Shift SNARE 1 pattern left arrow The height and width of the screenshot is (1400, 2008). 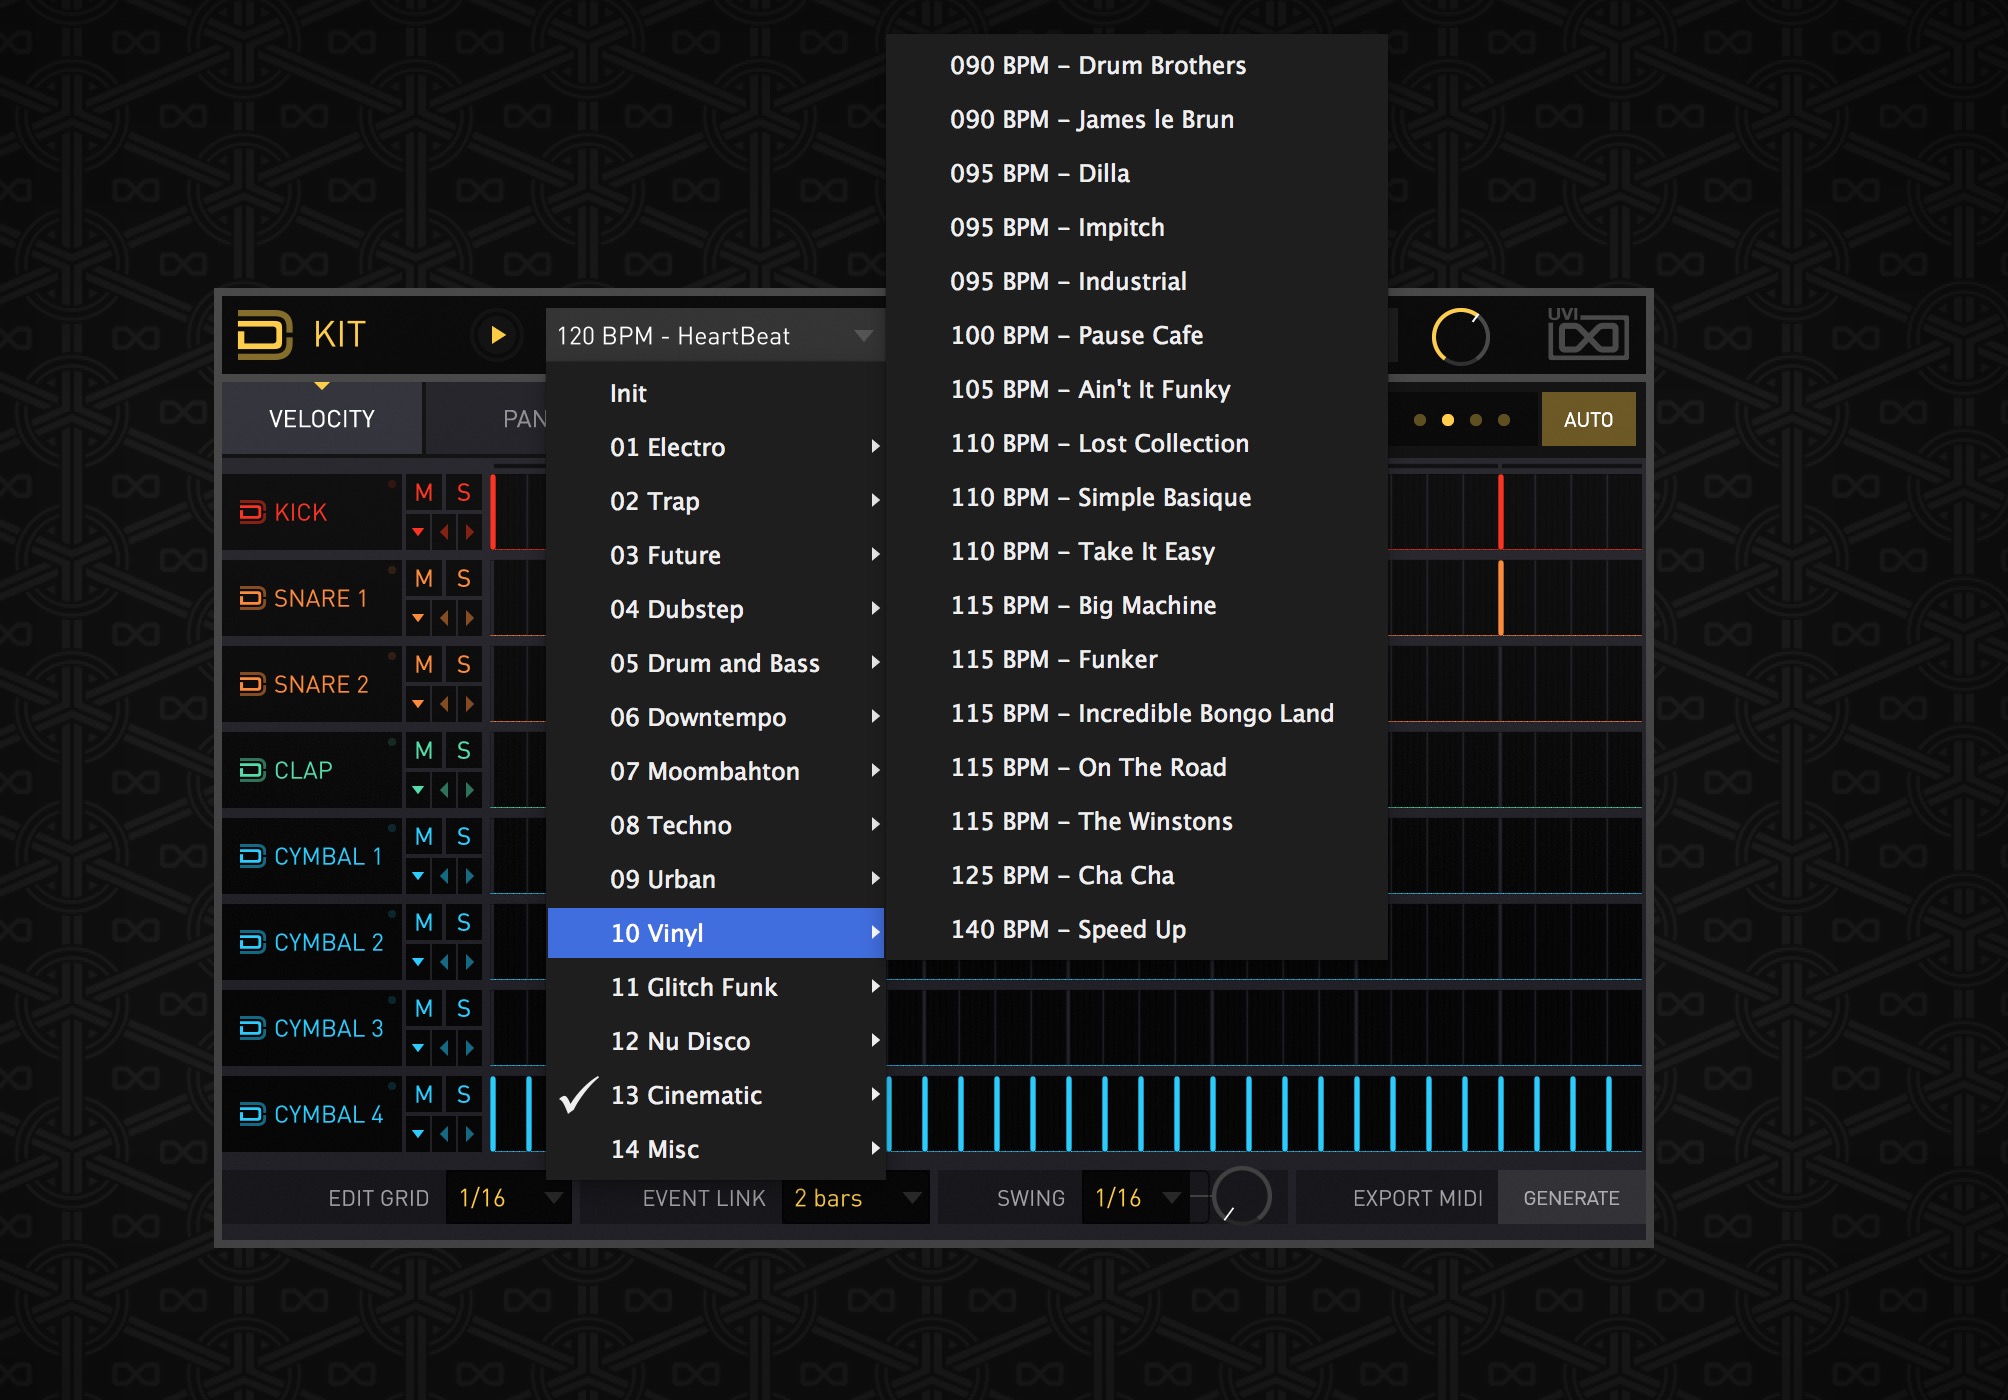coord(445,618)
